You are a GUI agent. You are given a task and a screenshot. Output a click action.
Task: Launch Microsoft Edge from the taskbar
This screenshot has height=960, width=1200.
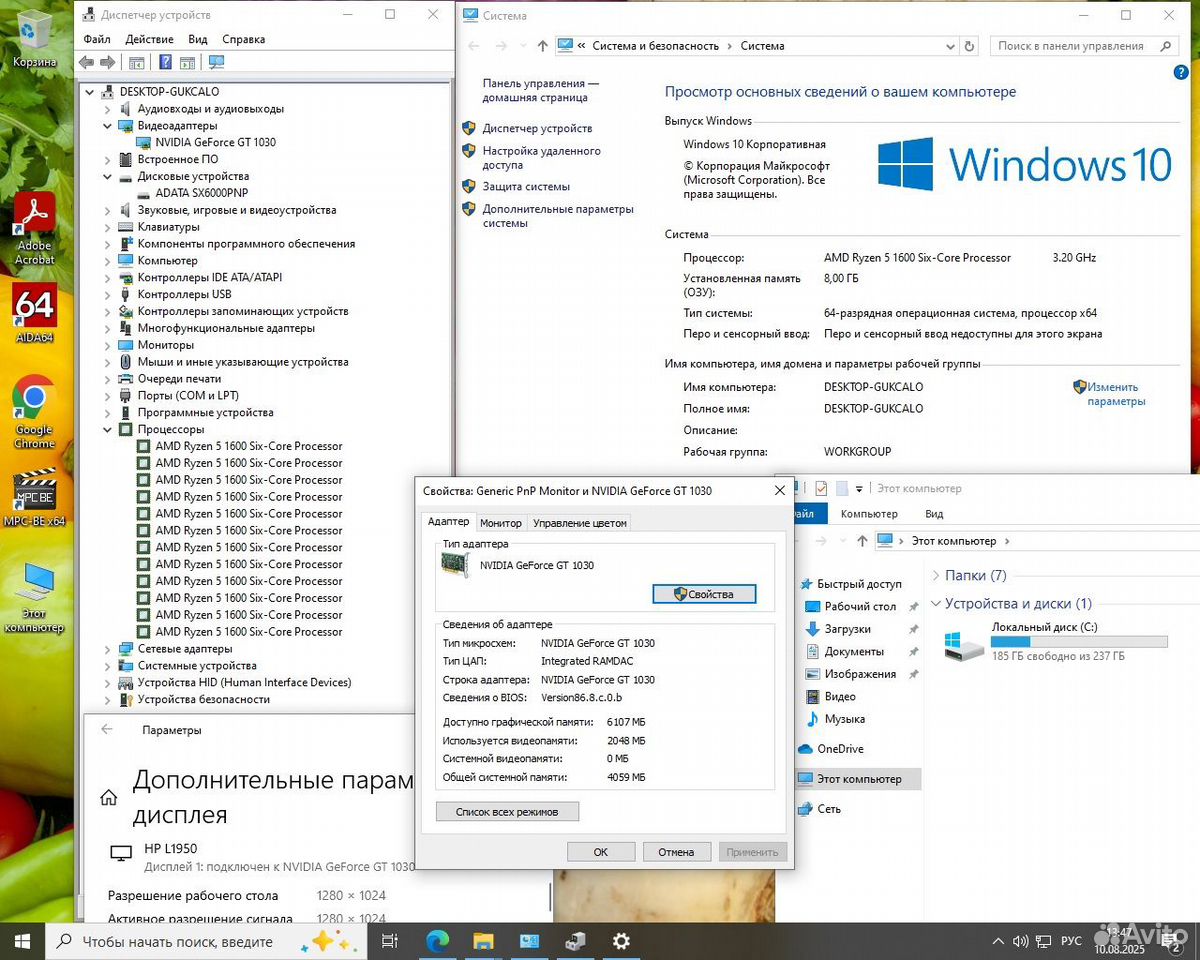[437, 941]
